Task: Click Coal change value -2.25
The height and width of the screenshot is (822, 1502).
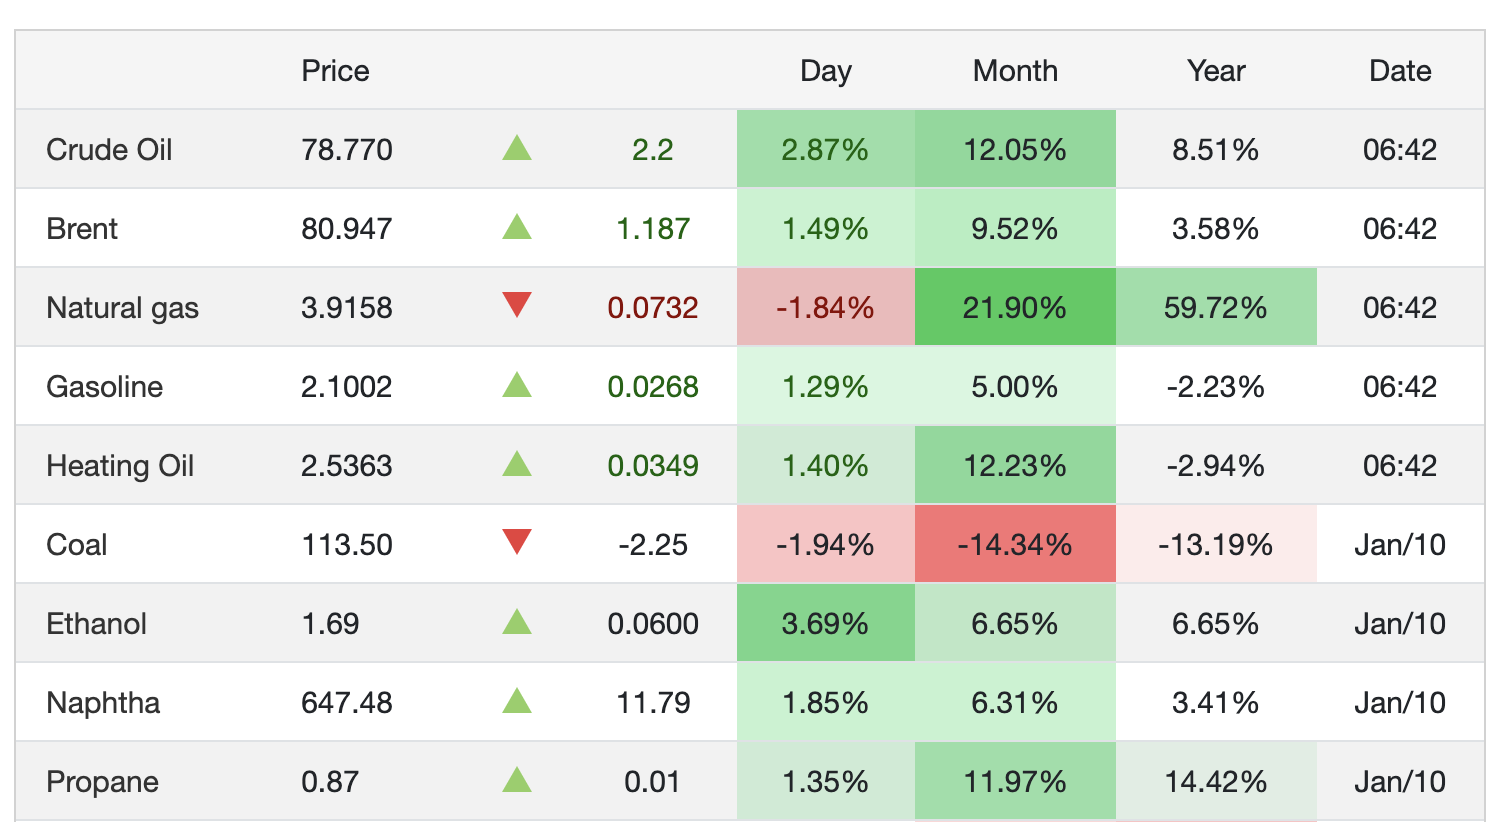Action: pos(653,545)
